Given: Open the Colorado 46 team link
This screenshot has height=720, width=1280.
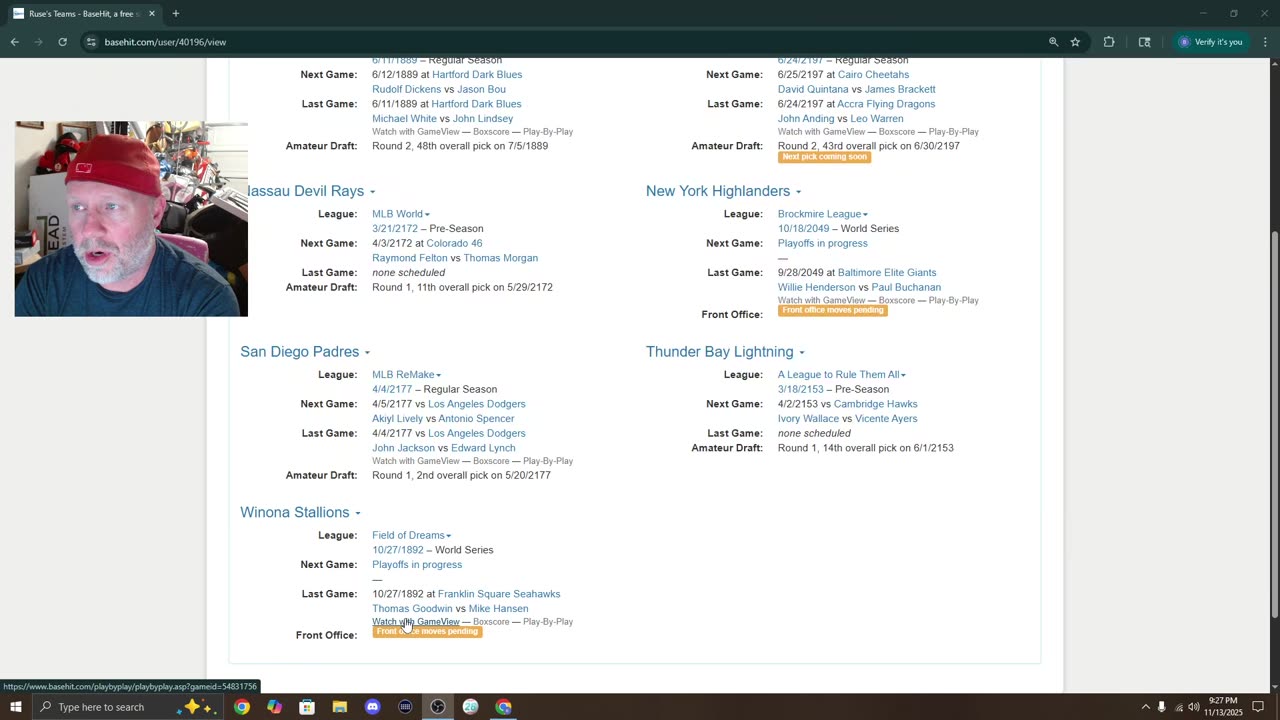Looking at the screenshot, I should coord(454,243).
